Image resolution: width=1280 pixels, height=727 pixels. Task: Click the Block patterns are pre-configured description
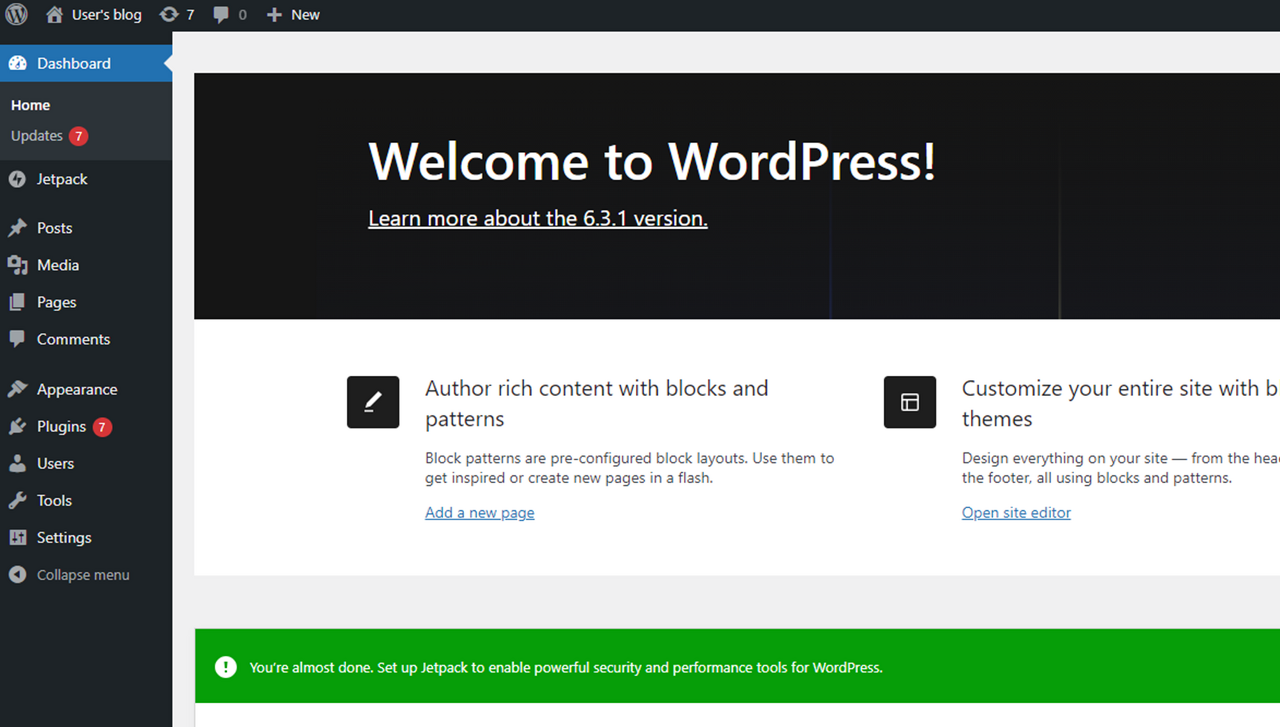629,468
